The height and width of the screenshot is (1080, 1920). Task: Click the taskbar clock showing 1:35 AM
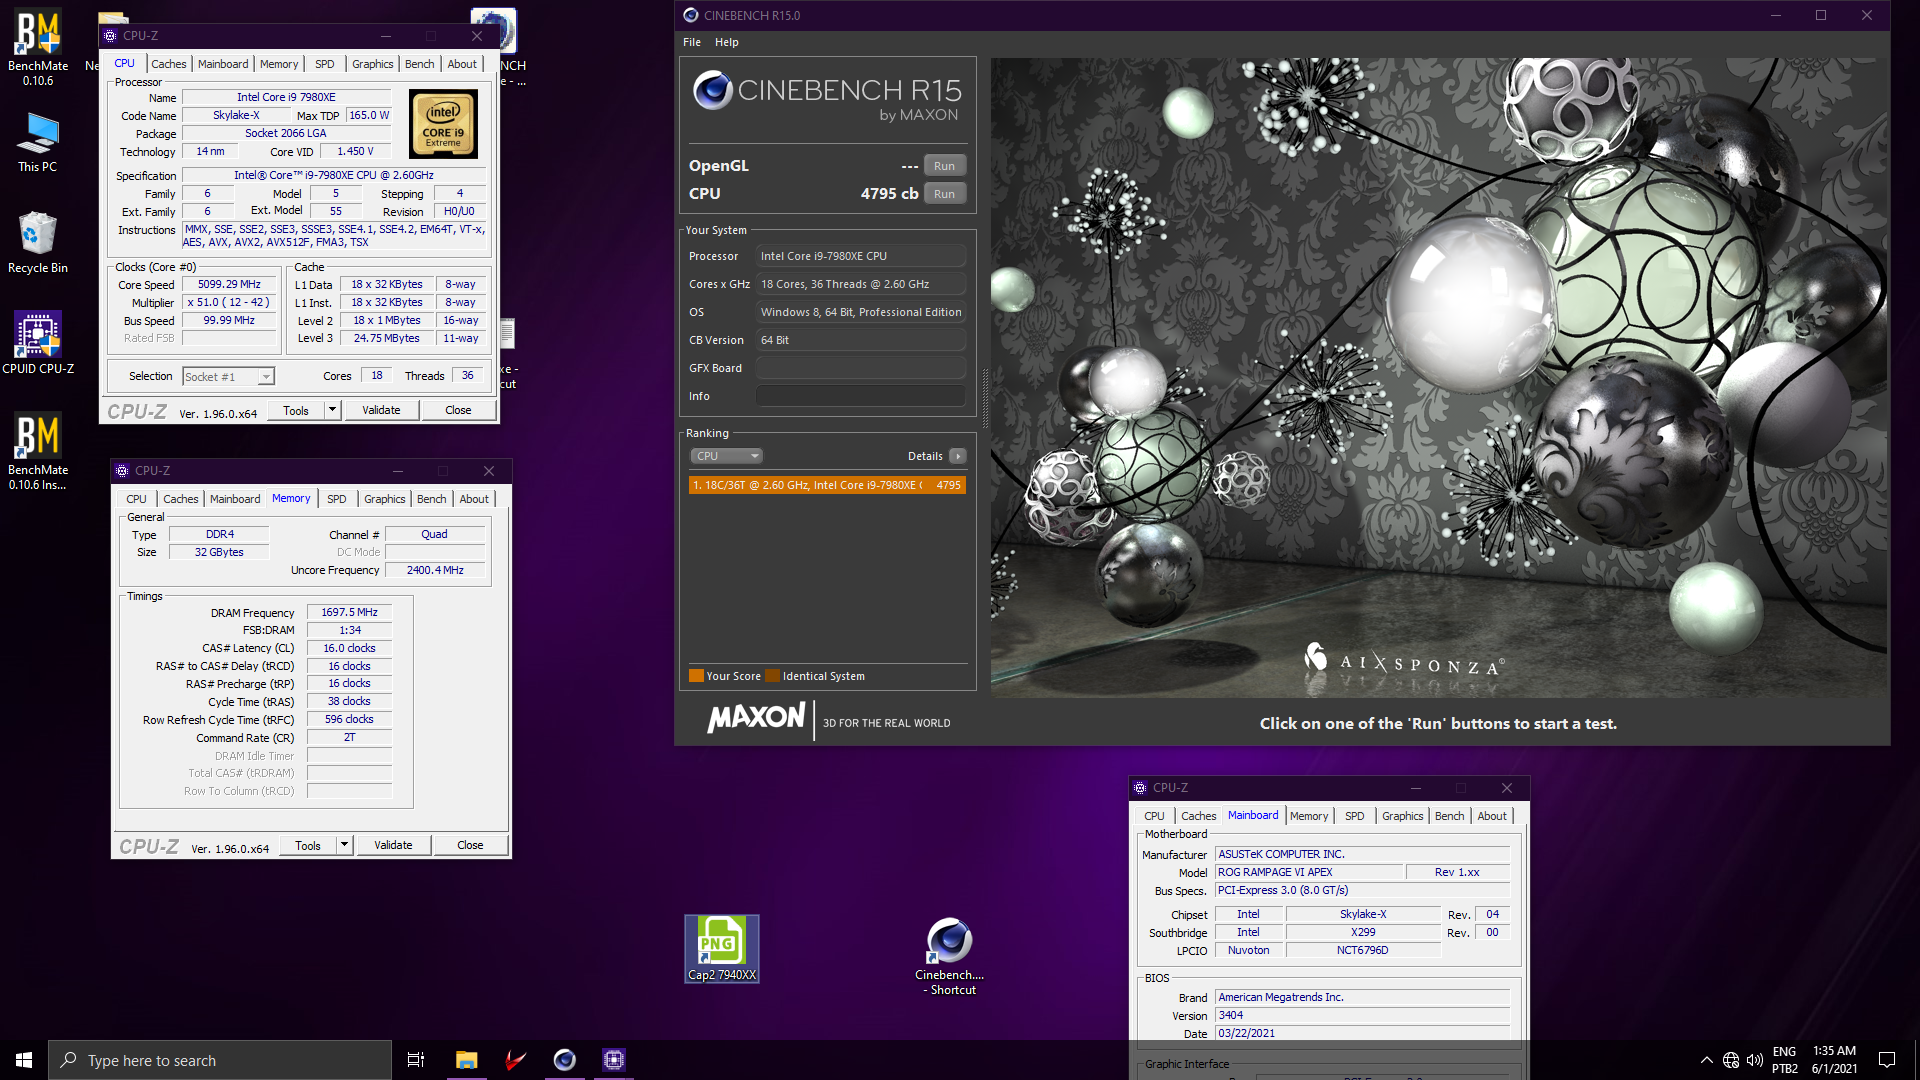point(1834,1060)
